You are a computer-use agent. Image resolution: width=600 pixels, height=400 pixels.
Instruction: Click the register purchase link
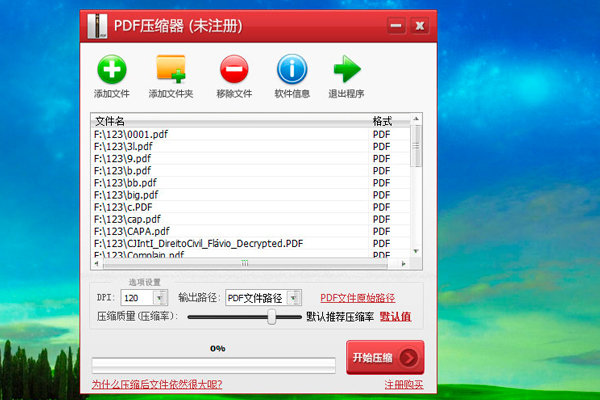coord(404,385)
